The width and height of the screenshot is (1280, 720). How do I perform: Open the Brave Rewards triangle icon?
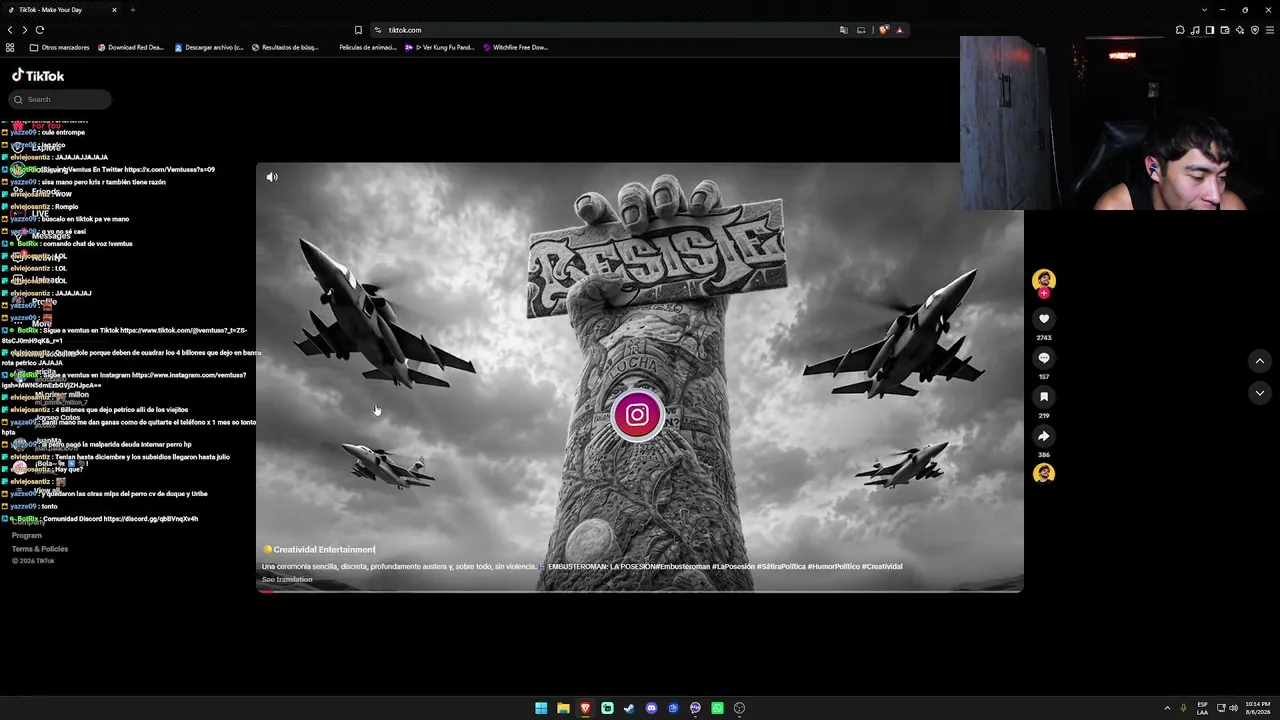(899, 30)
